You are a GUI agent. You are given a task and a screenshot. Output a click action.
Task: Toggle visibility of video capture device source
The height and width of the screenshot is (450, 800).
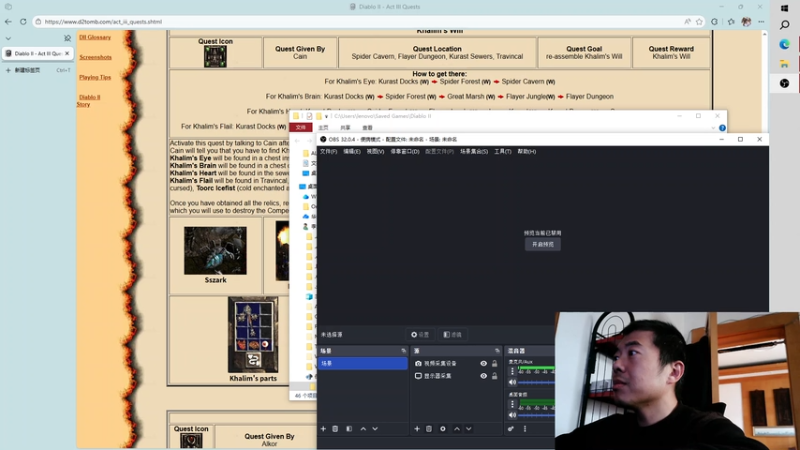tap(483, 363)
